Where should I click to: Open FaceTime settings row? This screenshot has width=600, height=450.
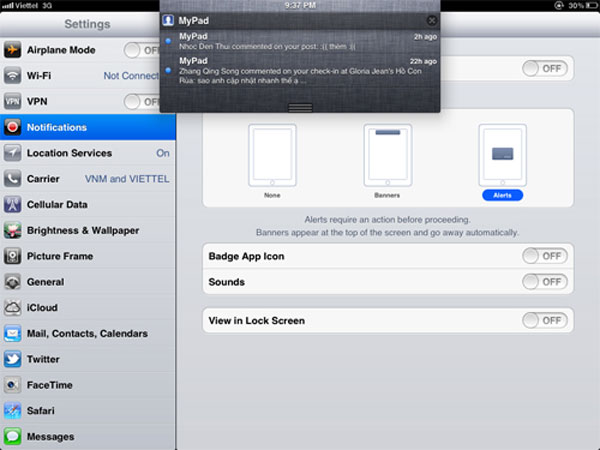88,385
